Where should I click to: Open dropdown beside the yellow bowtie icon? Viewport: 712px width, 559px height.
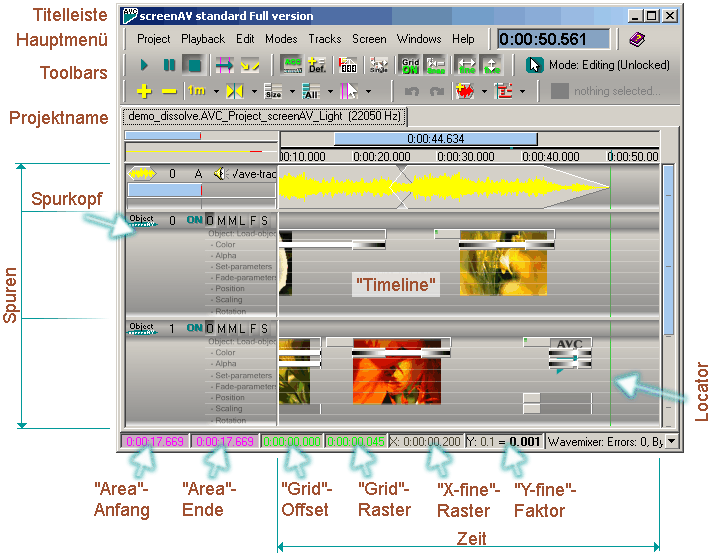point(254,91)
